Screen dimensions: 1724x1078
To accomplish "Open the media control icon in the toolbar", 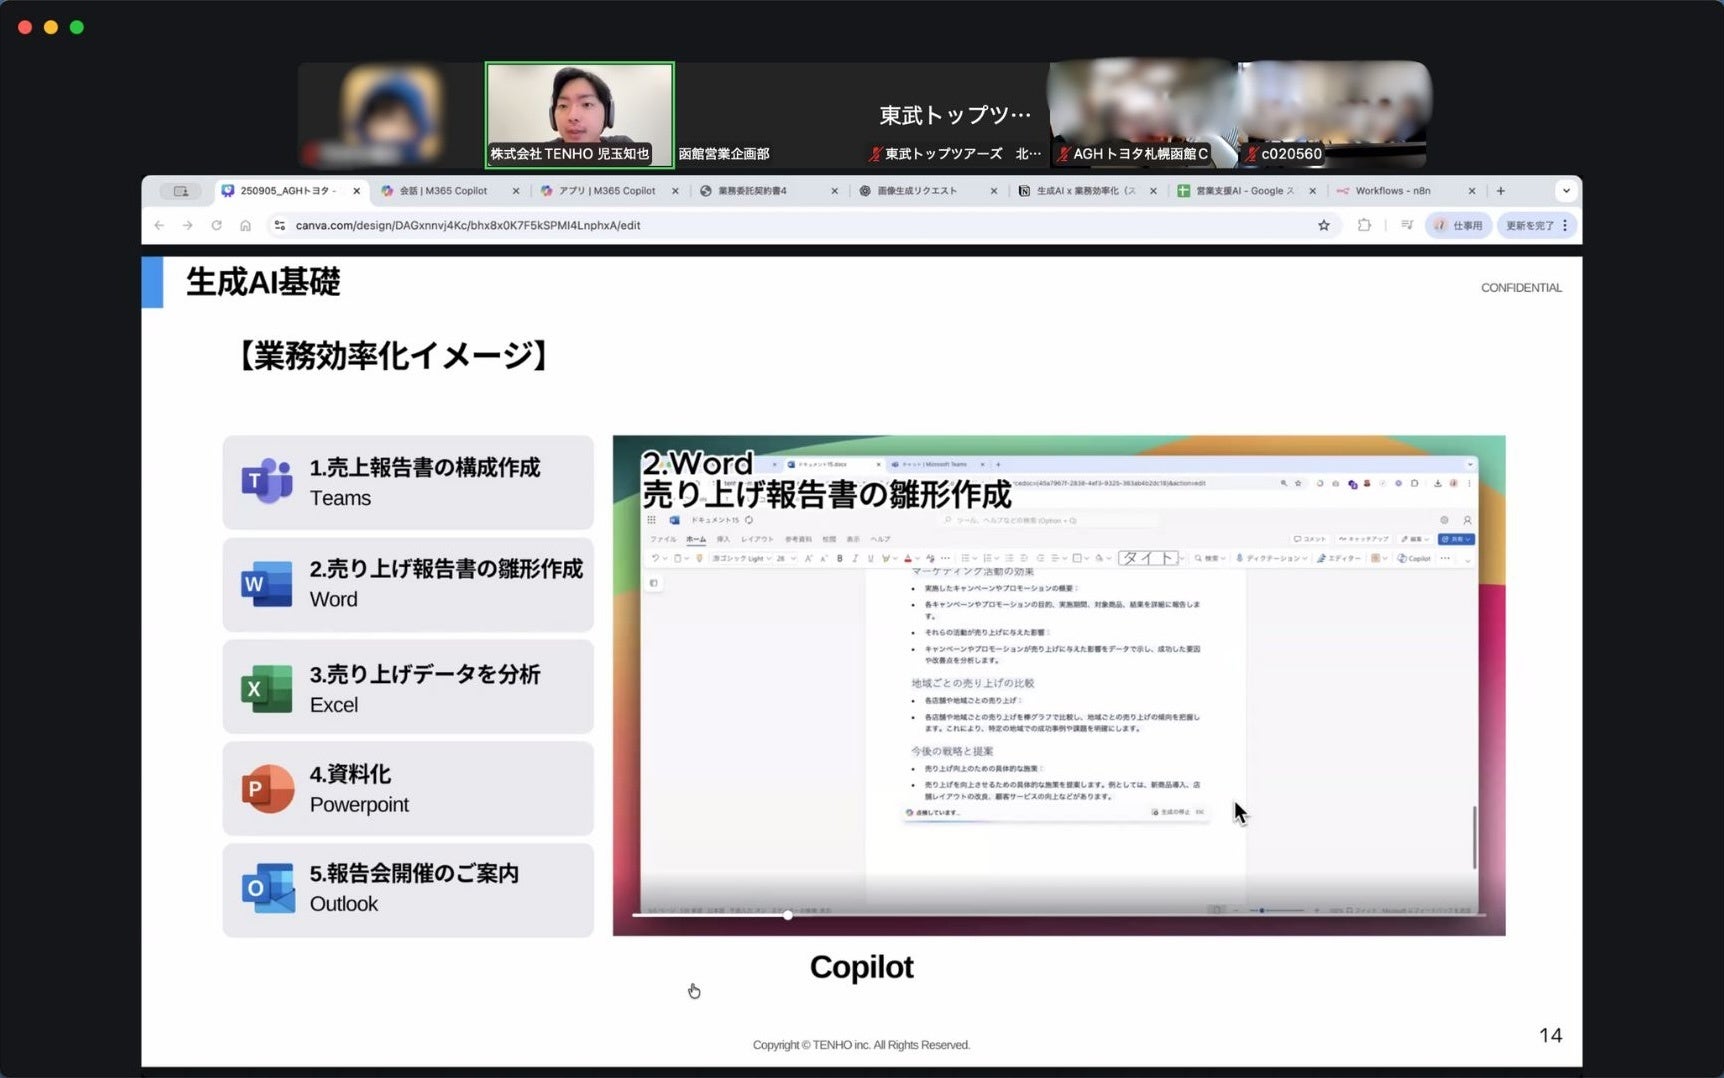I will click(x=1407, y=225).
